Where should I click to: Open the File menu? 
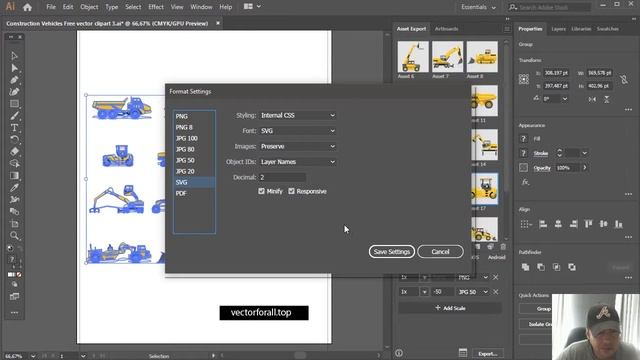(x=51, y=7)
